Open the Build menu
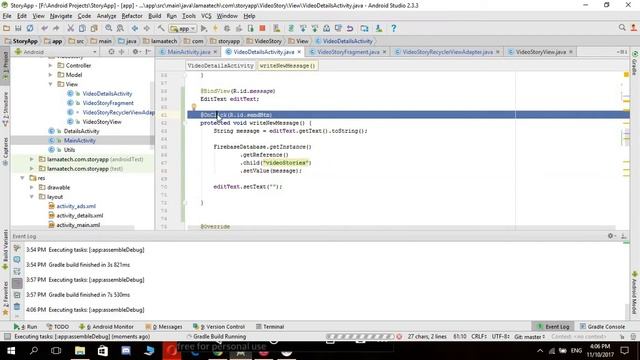Image resolution: width=640 pixels, height=360 pixels. coord(154,16)
